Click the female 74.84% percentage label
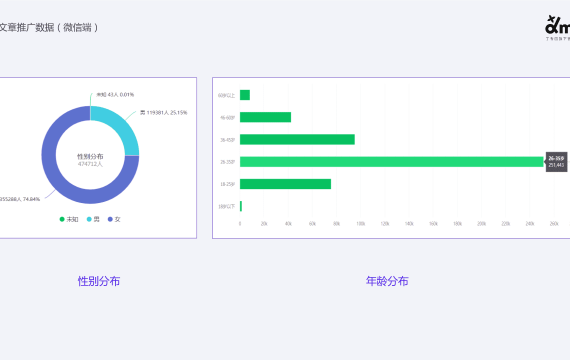This screenshot has height=360, width=570. 20,199
